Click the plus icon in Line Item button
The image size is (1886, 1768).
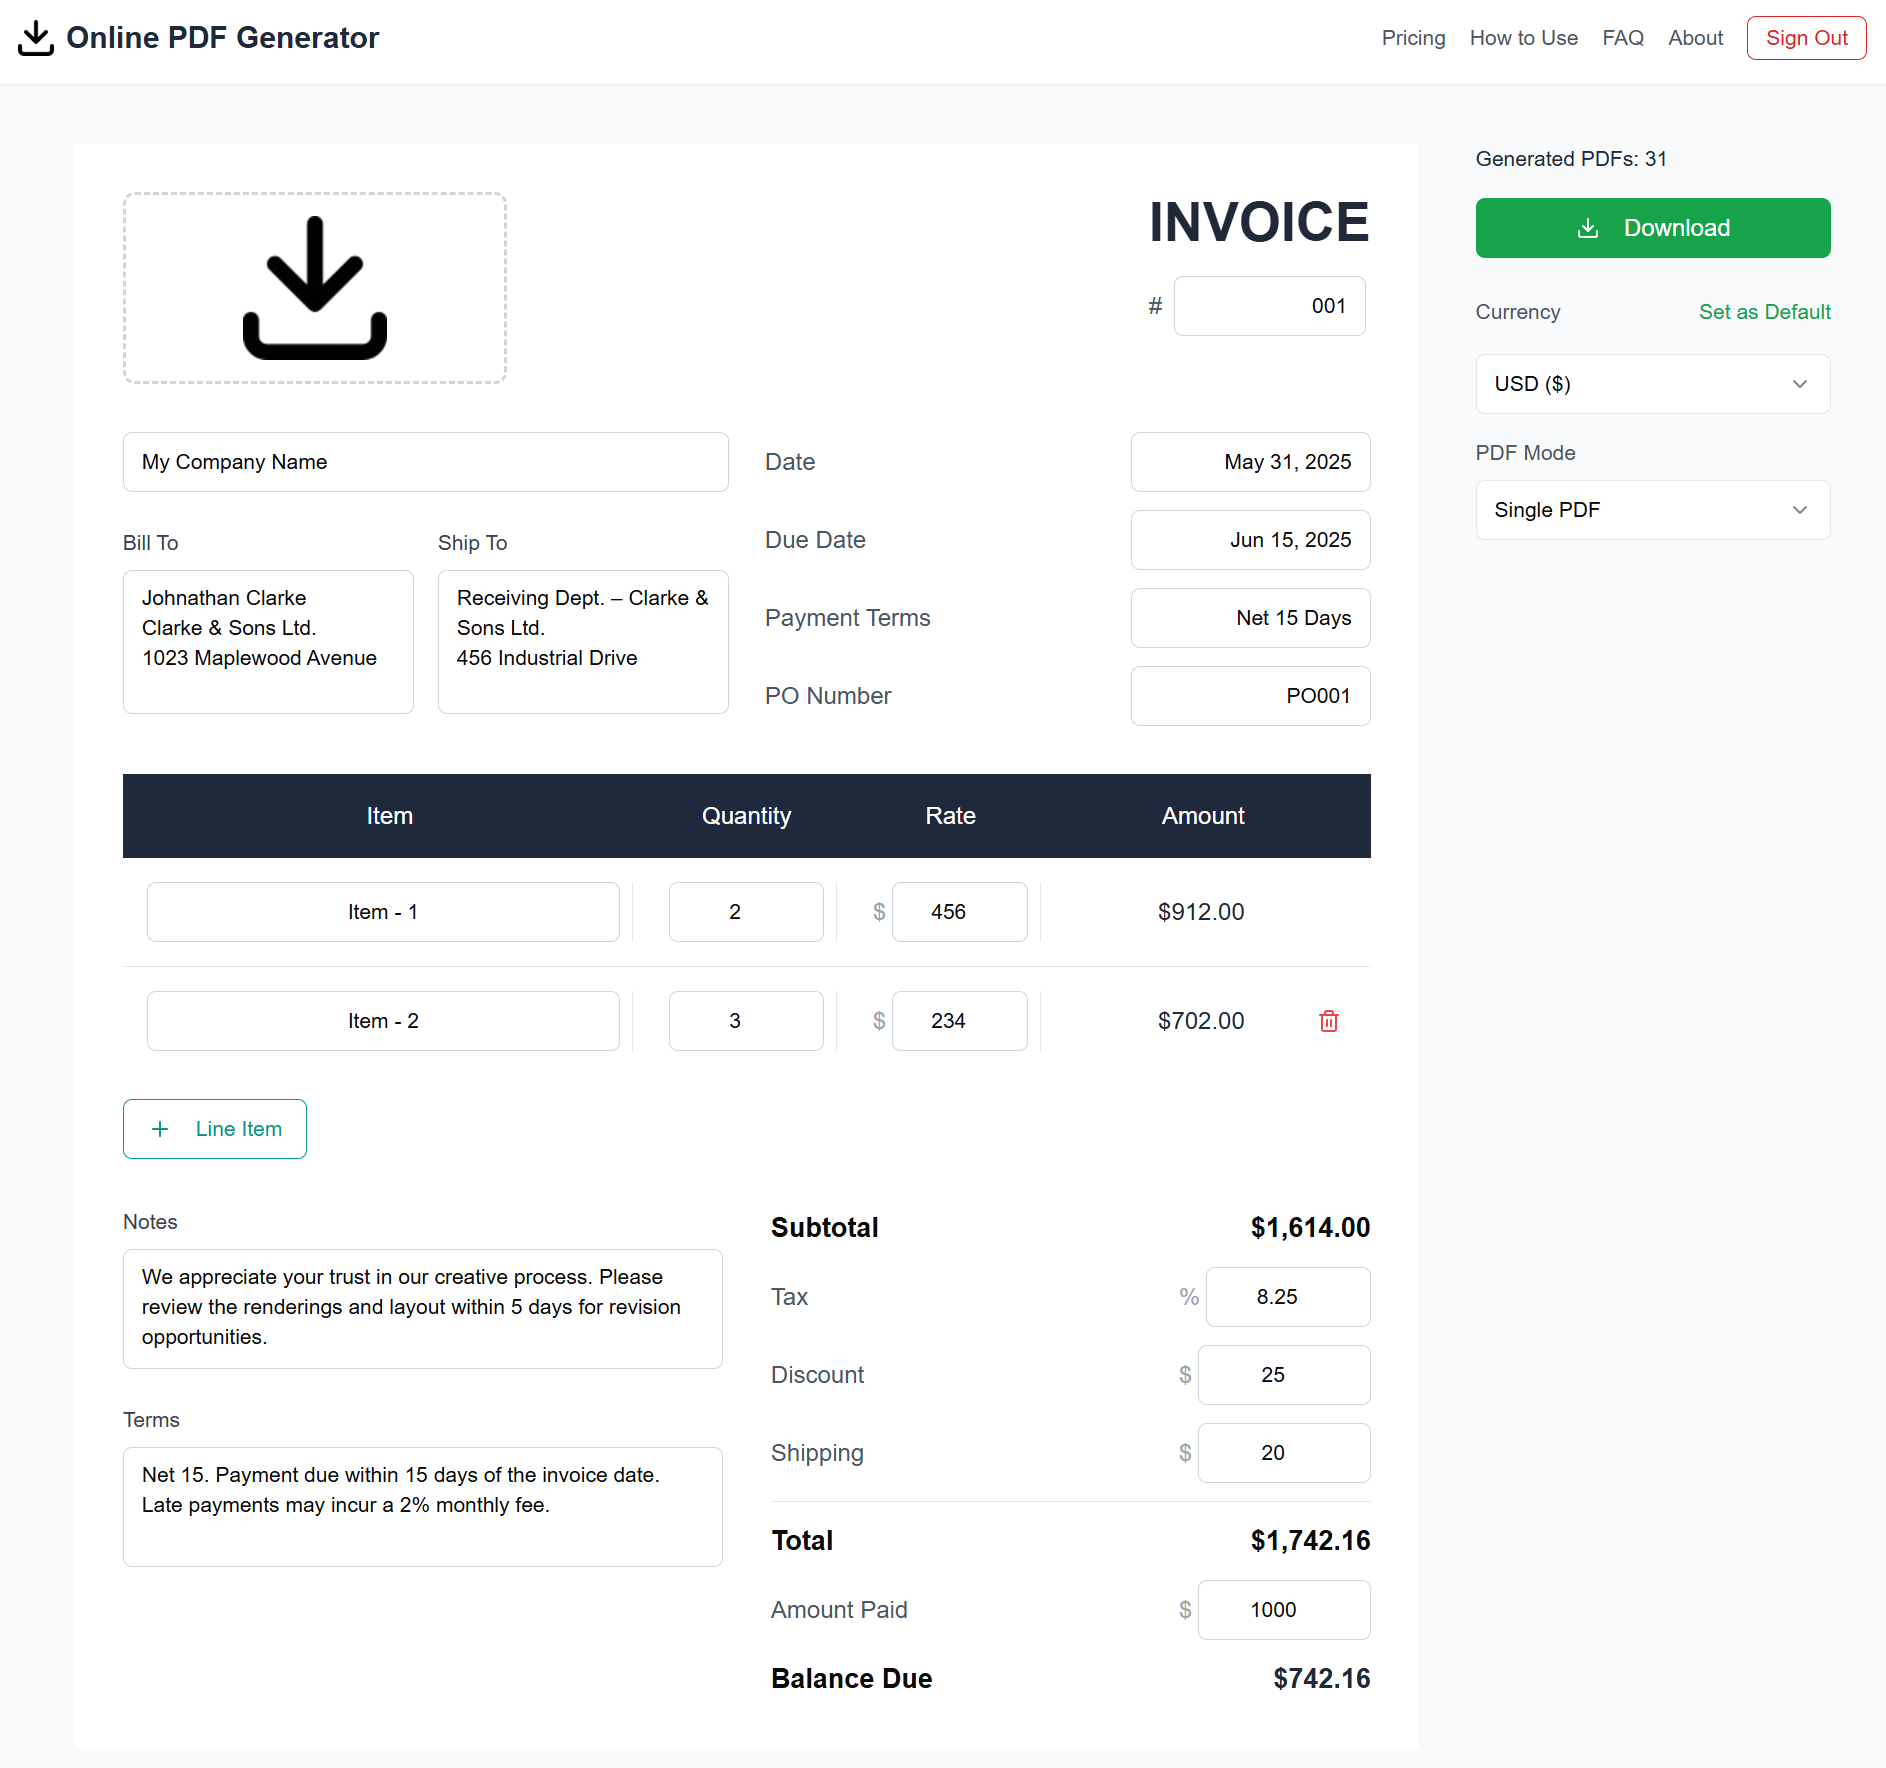click(x=160, y=1129)
